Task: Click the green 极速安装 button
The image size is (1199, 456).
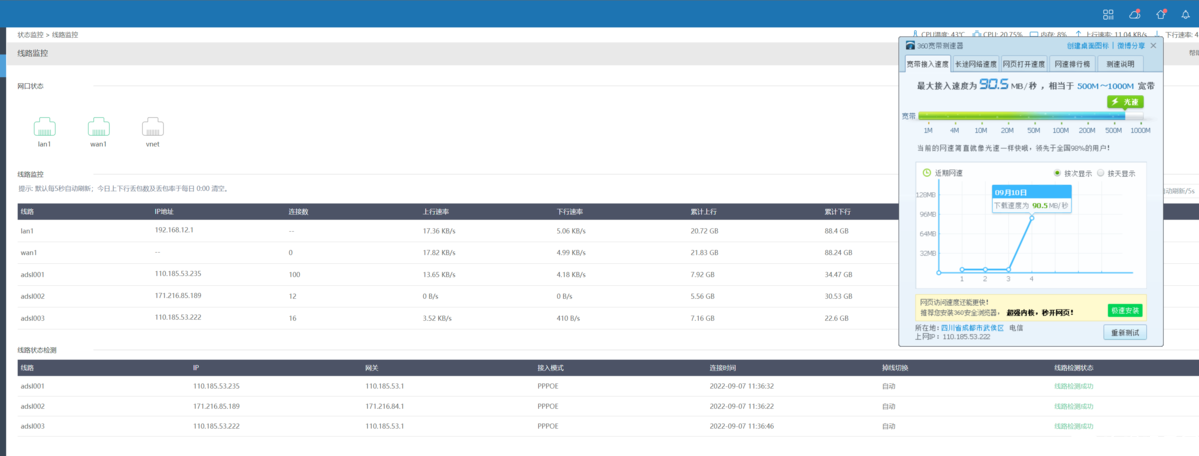Action: [1124, 311]
